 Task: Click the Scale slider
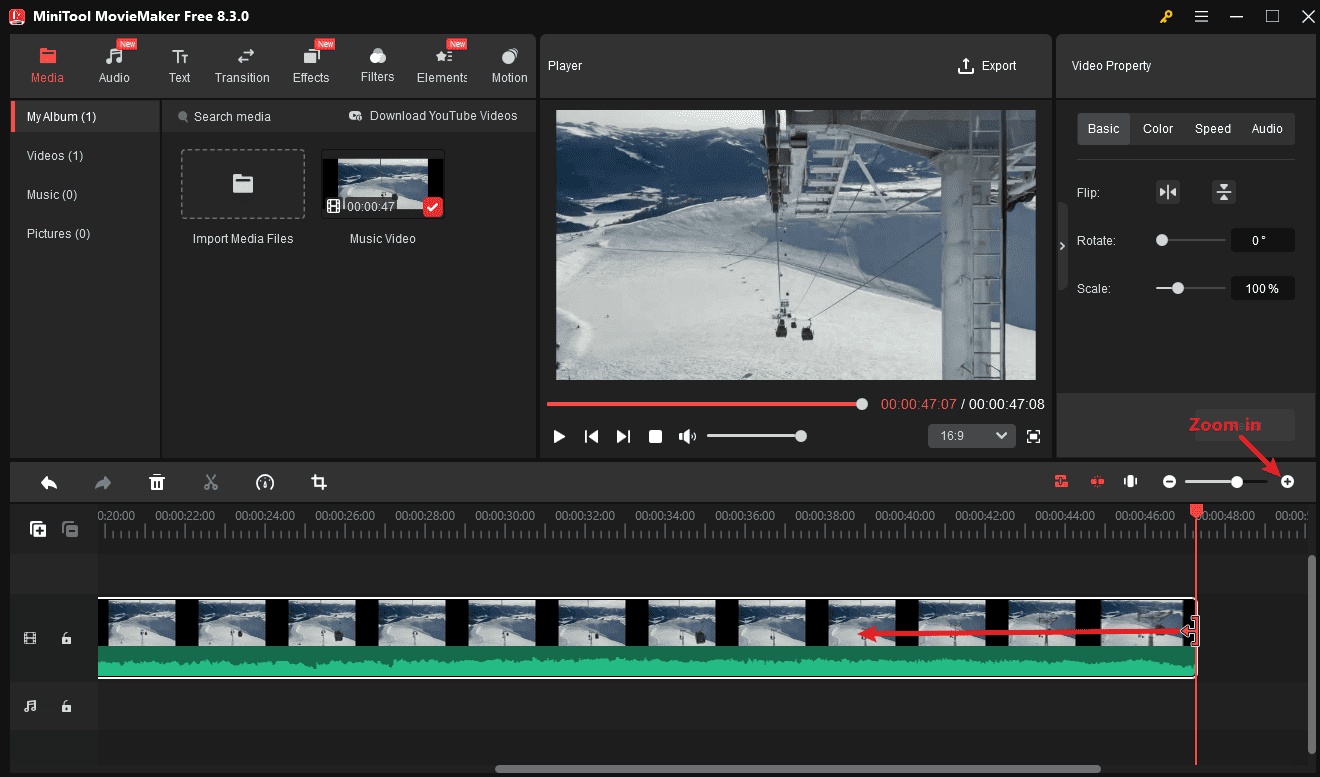(x=1190, y=288)
